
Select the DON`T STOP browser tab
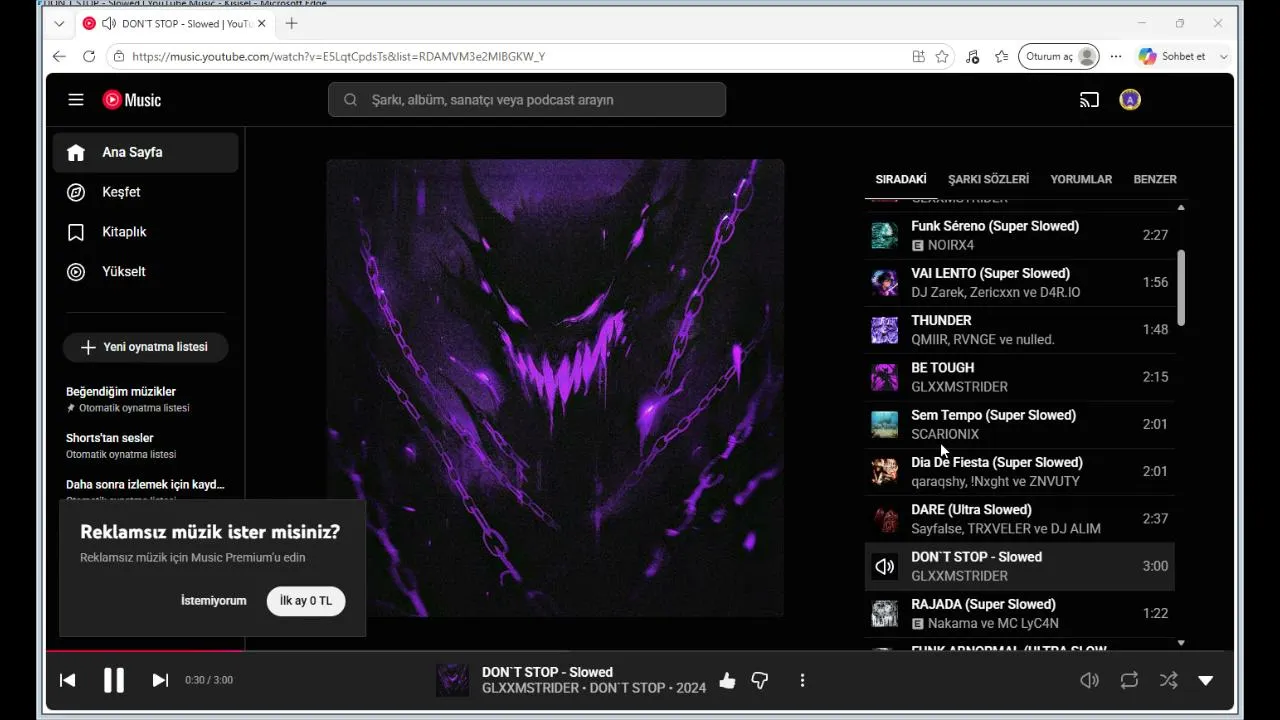pos(176,23)
